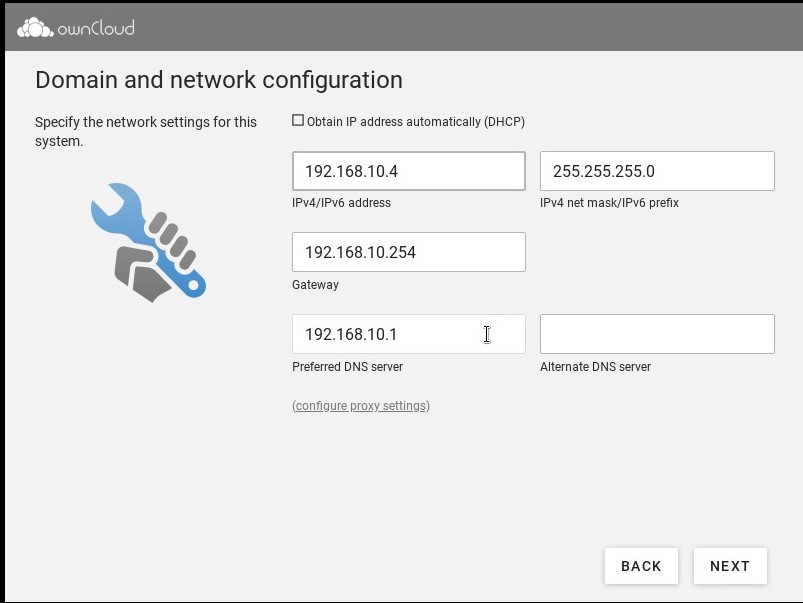This screenshot has width=803, height=603.
Task: Focus the IPv4/IPv6 address field
Action: click(408, 171)
